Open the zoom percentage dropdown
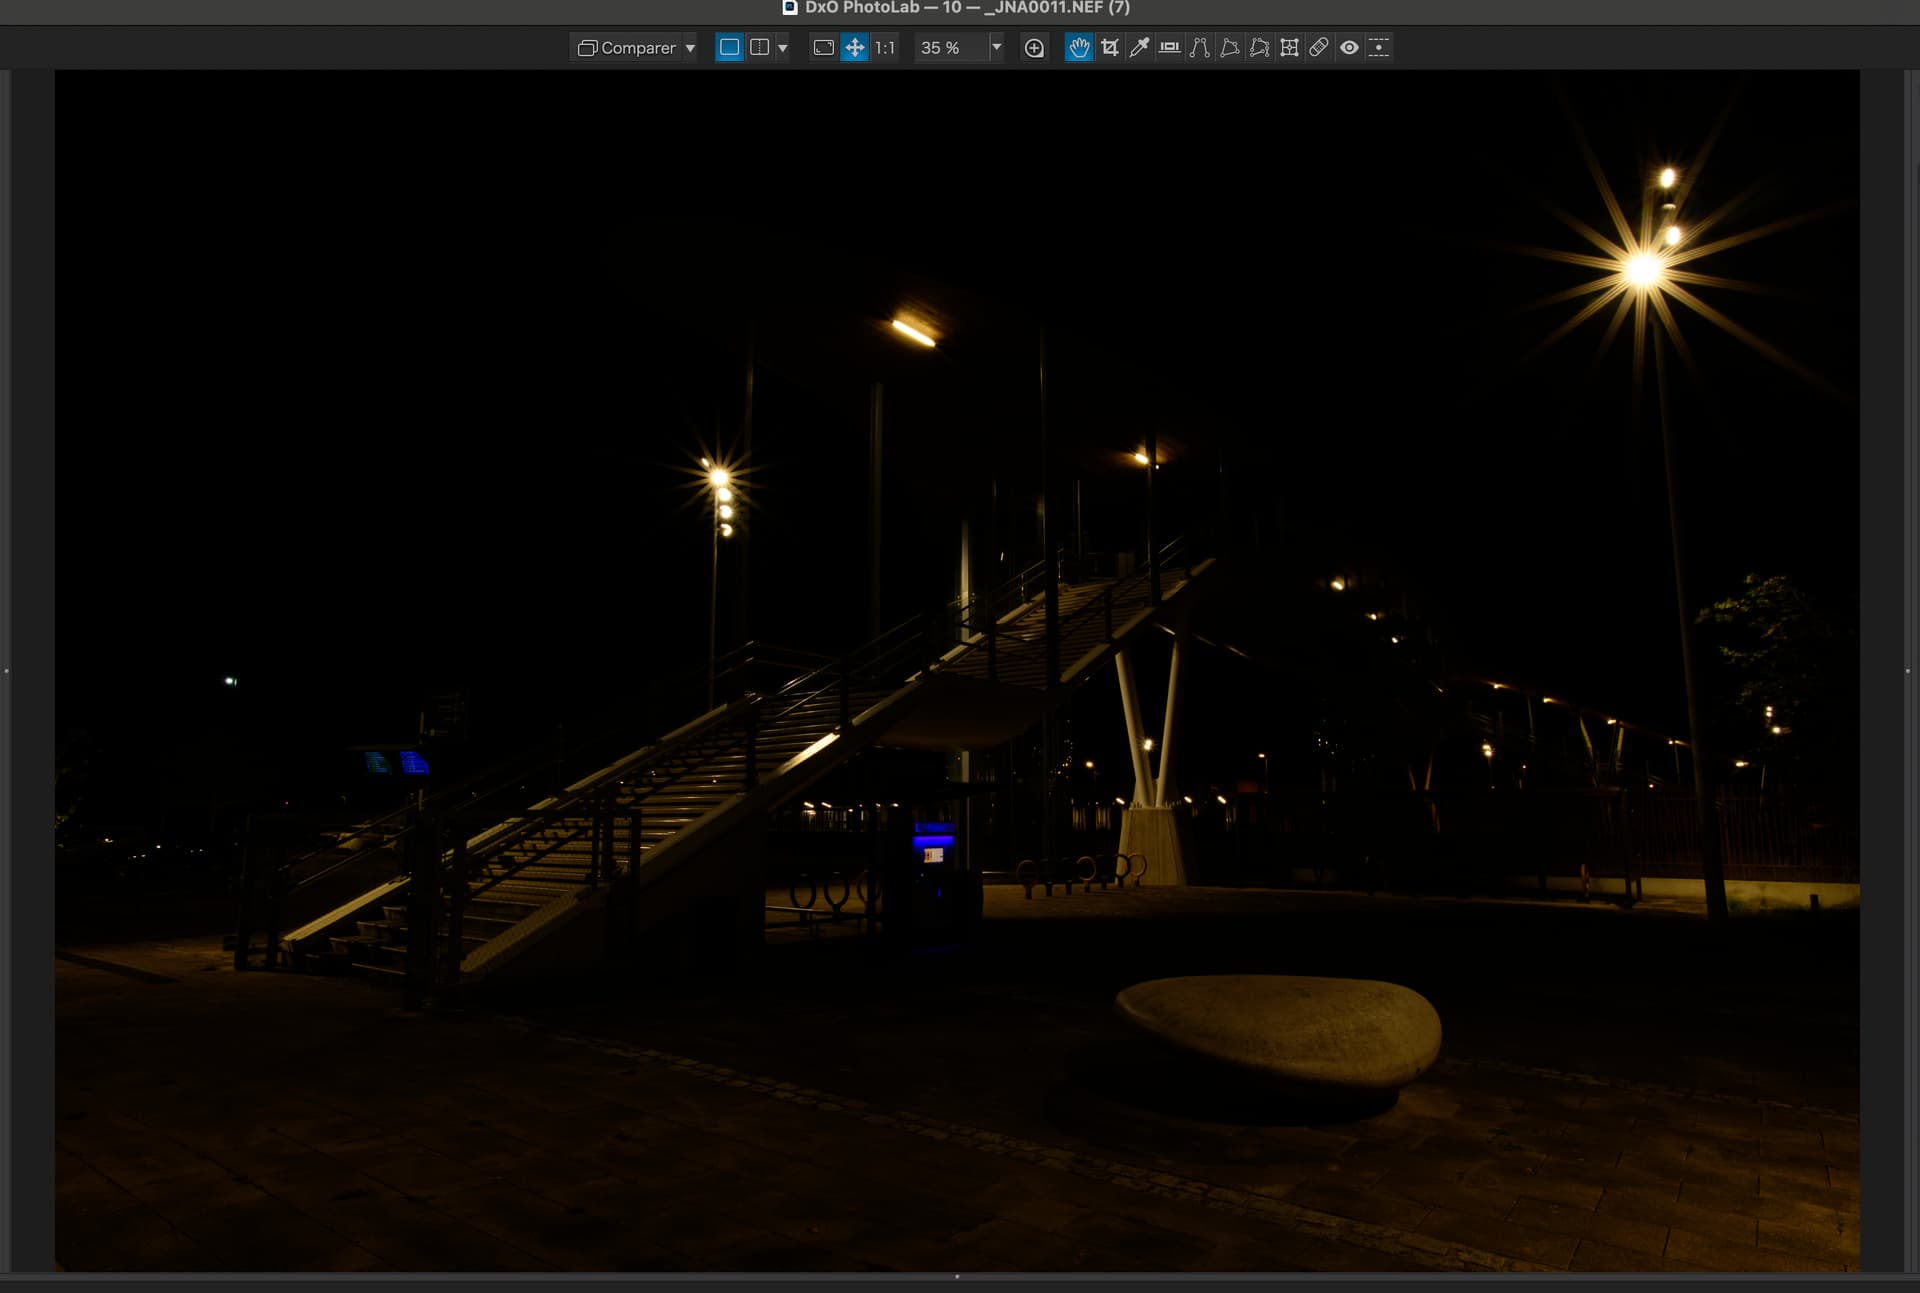This screenshot has width=1920, height=1293. (x=996, y=47)
